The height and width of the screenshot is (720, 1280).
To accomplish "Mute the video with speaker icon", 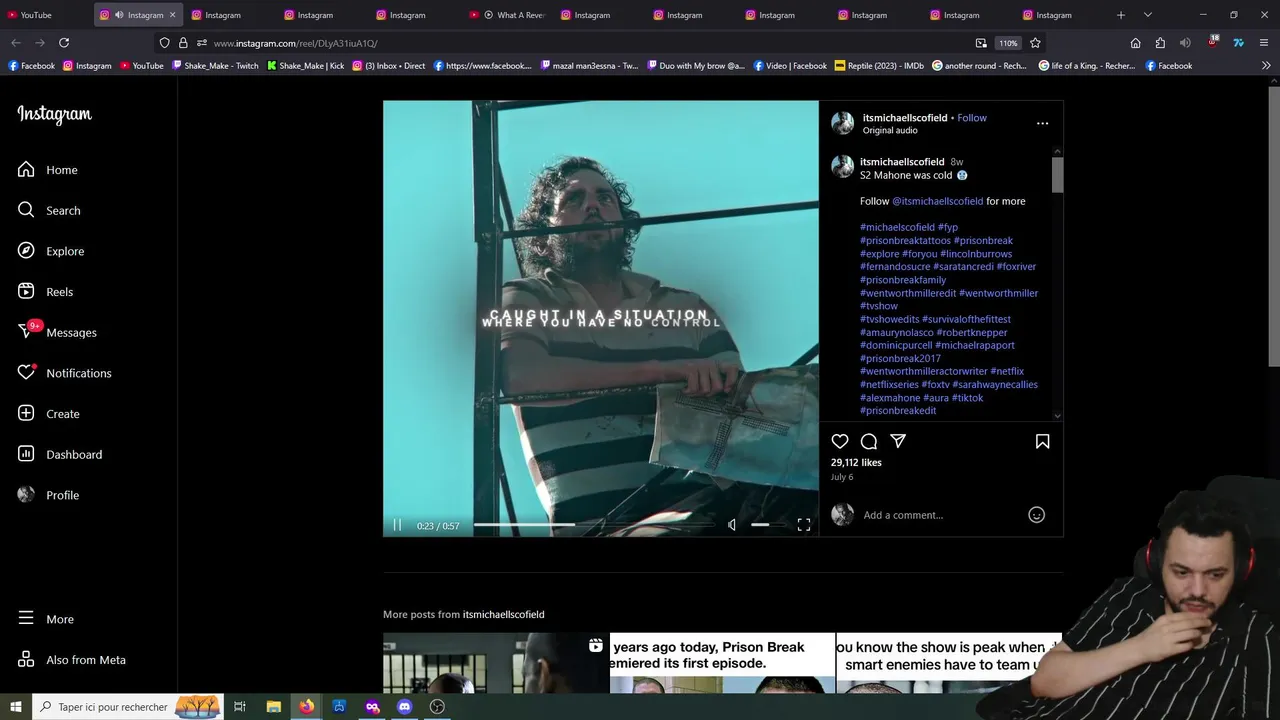I will point(732,525).
